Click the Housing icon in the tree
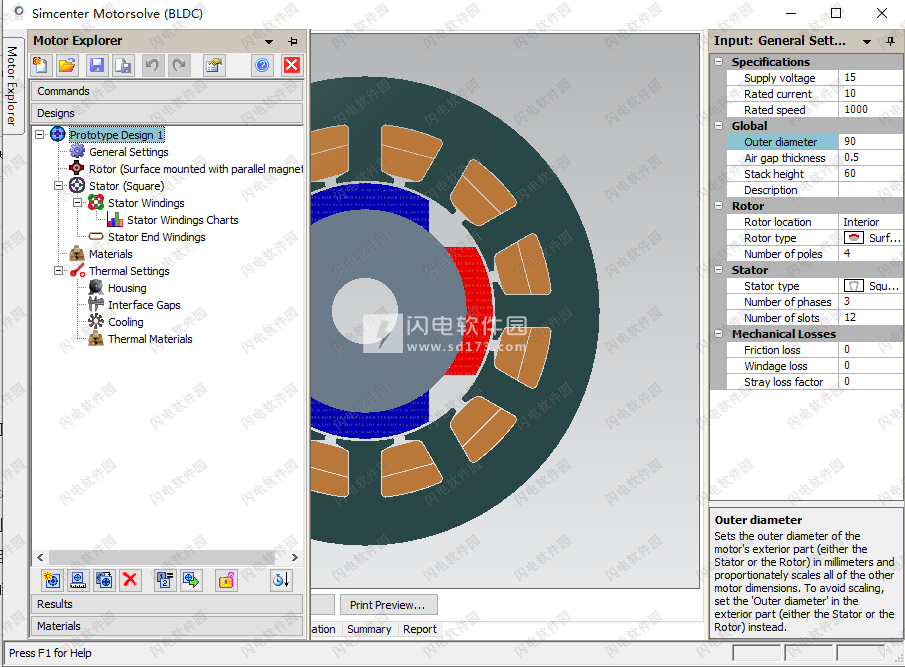 tap(96, 288)
